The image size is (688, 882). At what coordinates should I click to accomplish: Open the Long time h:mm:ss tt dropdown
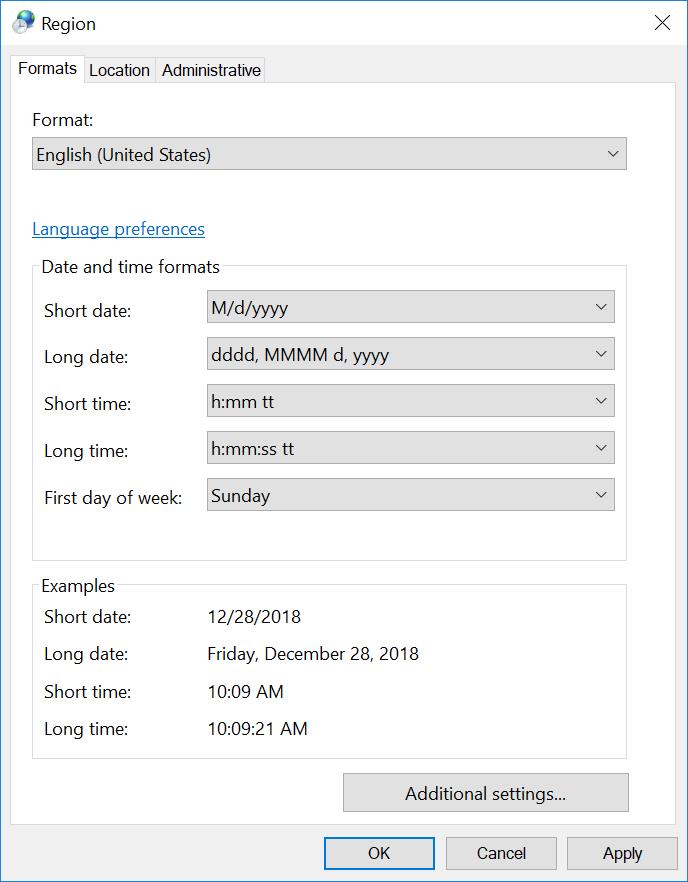[x=410, y=449]
